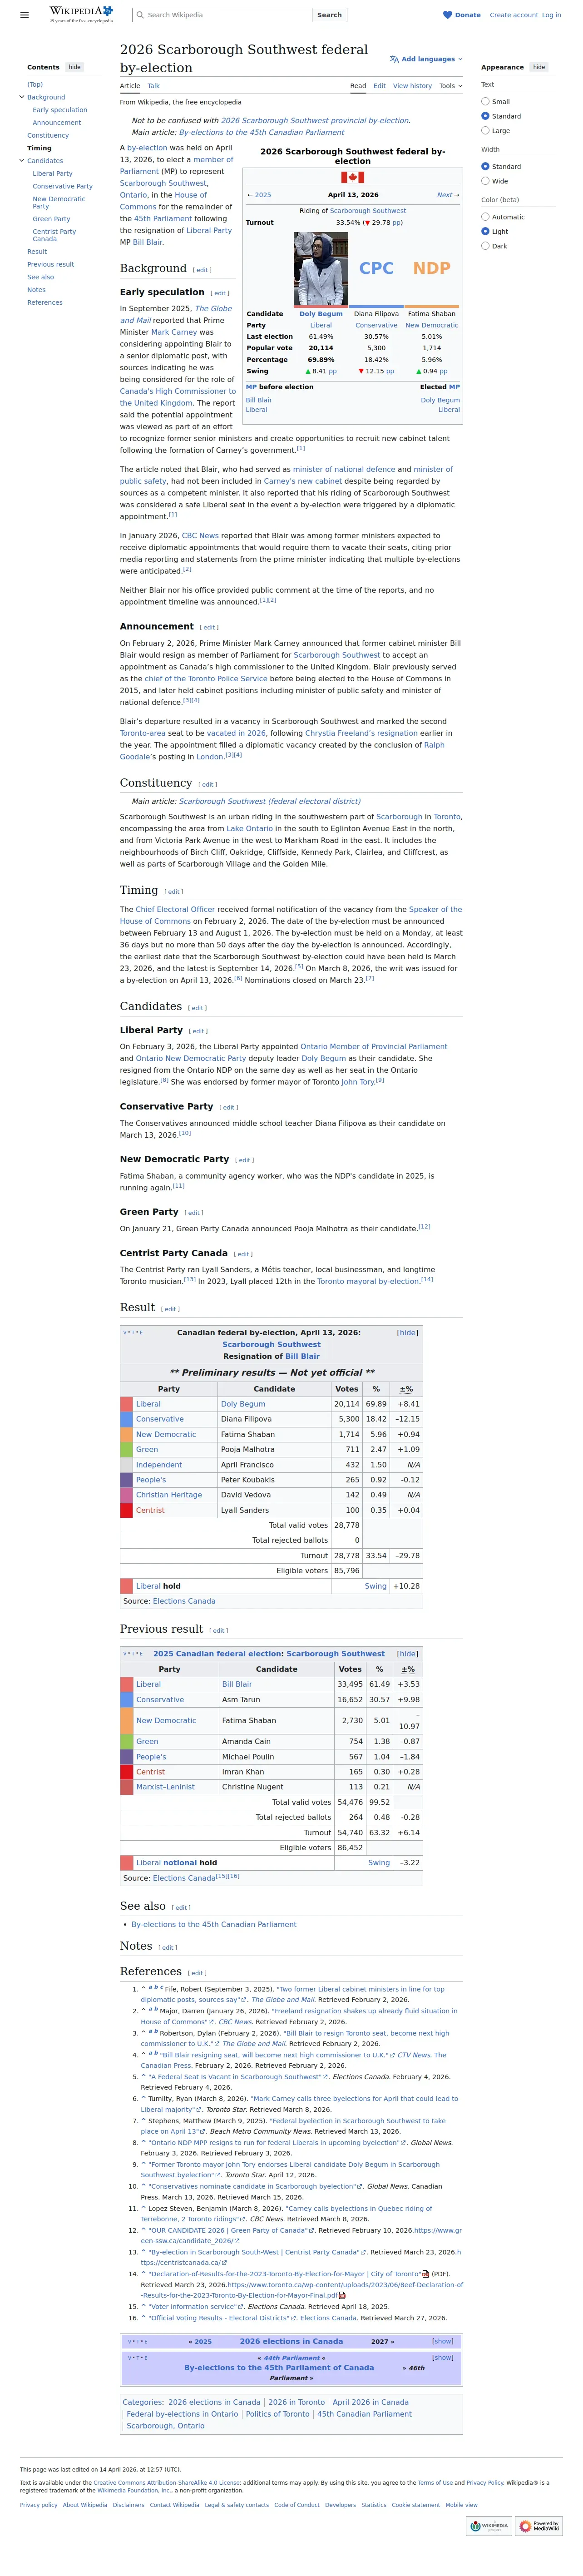
Task: Click [edit] next to the References heading
Action: pyautogui.click(x=197, y=1973)
